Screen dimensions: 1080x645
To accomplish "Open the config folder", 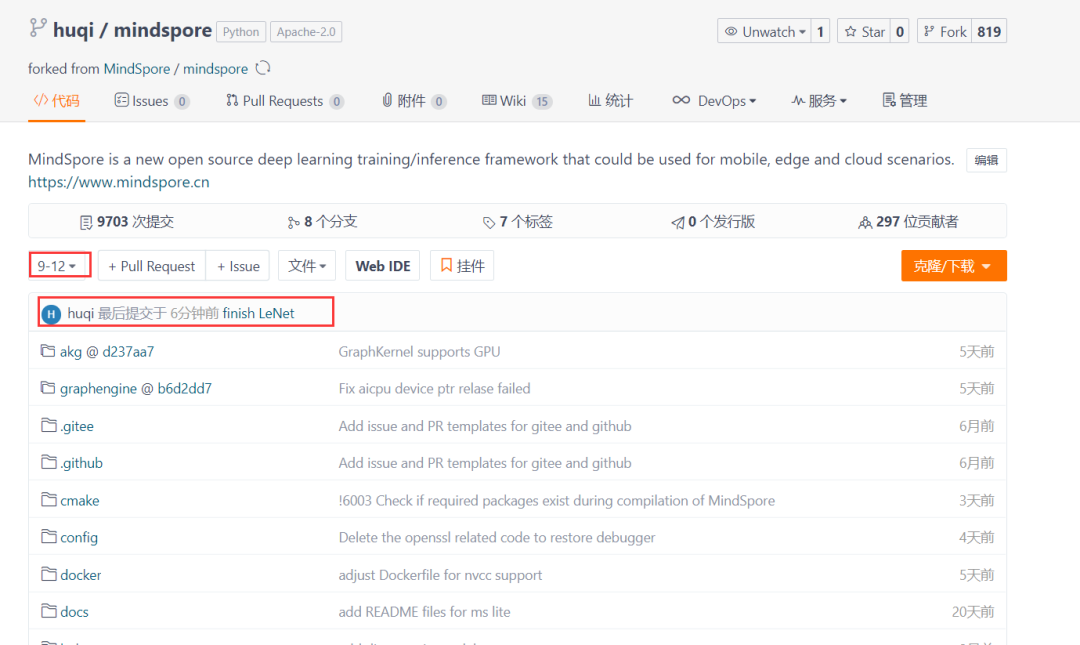I will click(79, 538).
